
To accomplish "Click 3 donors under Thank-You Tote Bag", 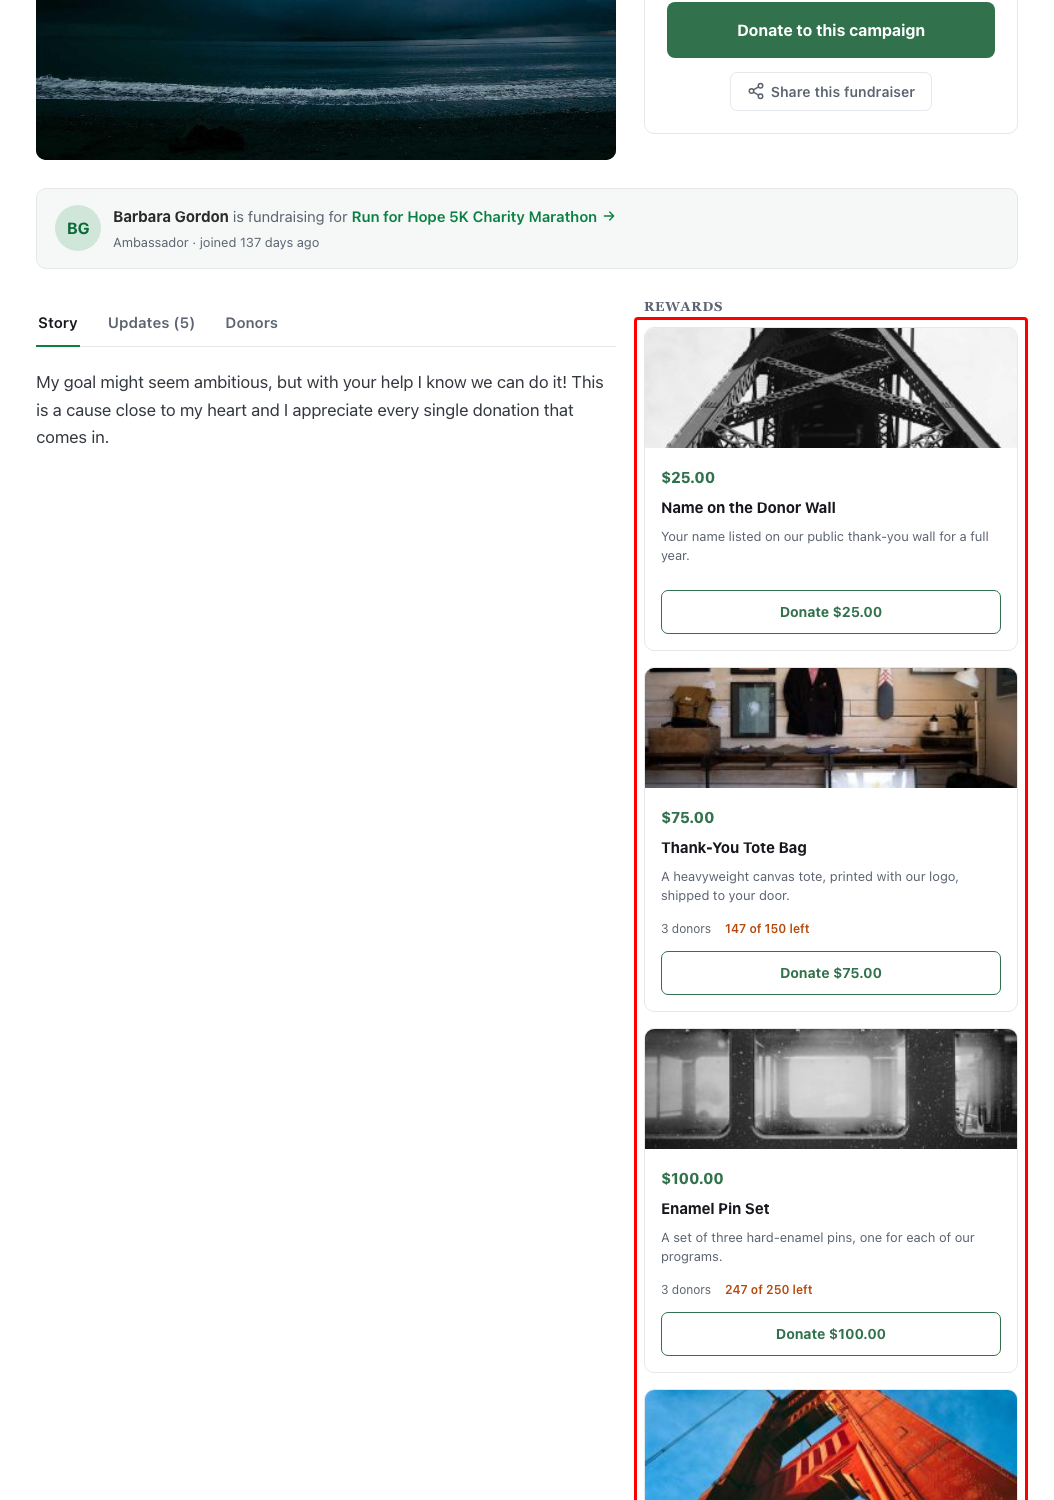I will tap(686, 929).
